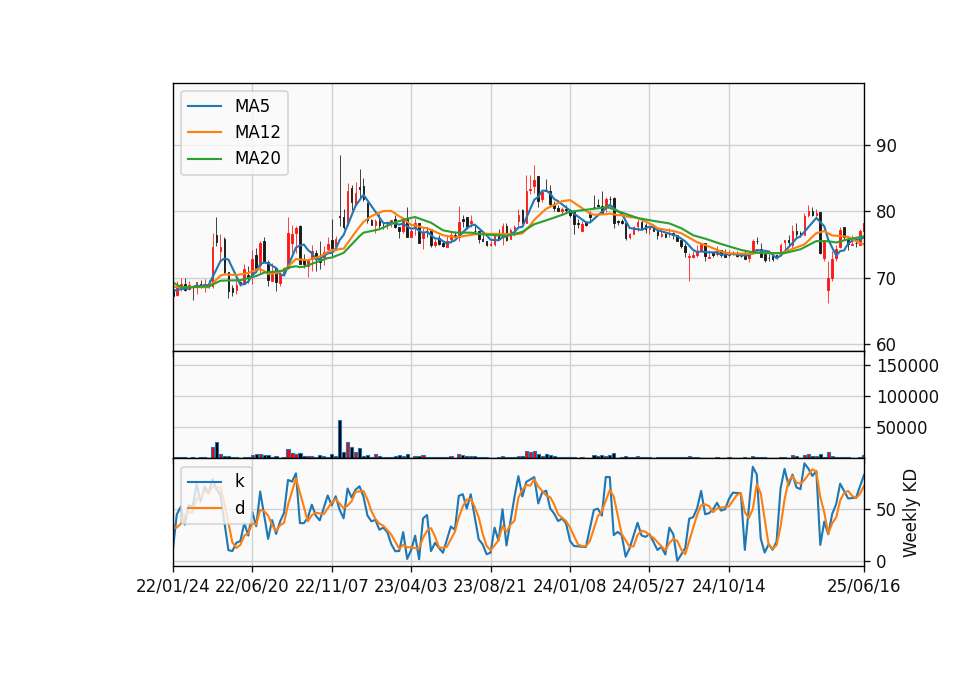
Task: Click the 22/11/07 date label
Action: (x=332, y=587)
